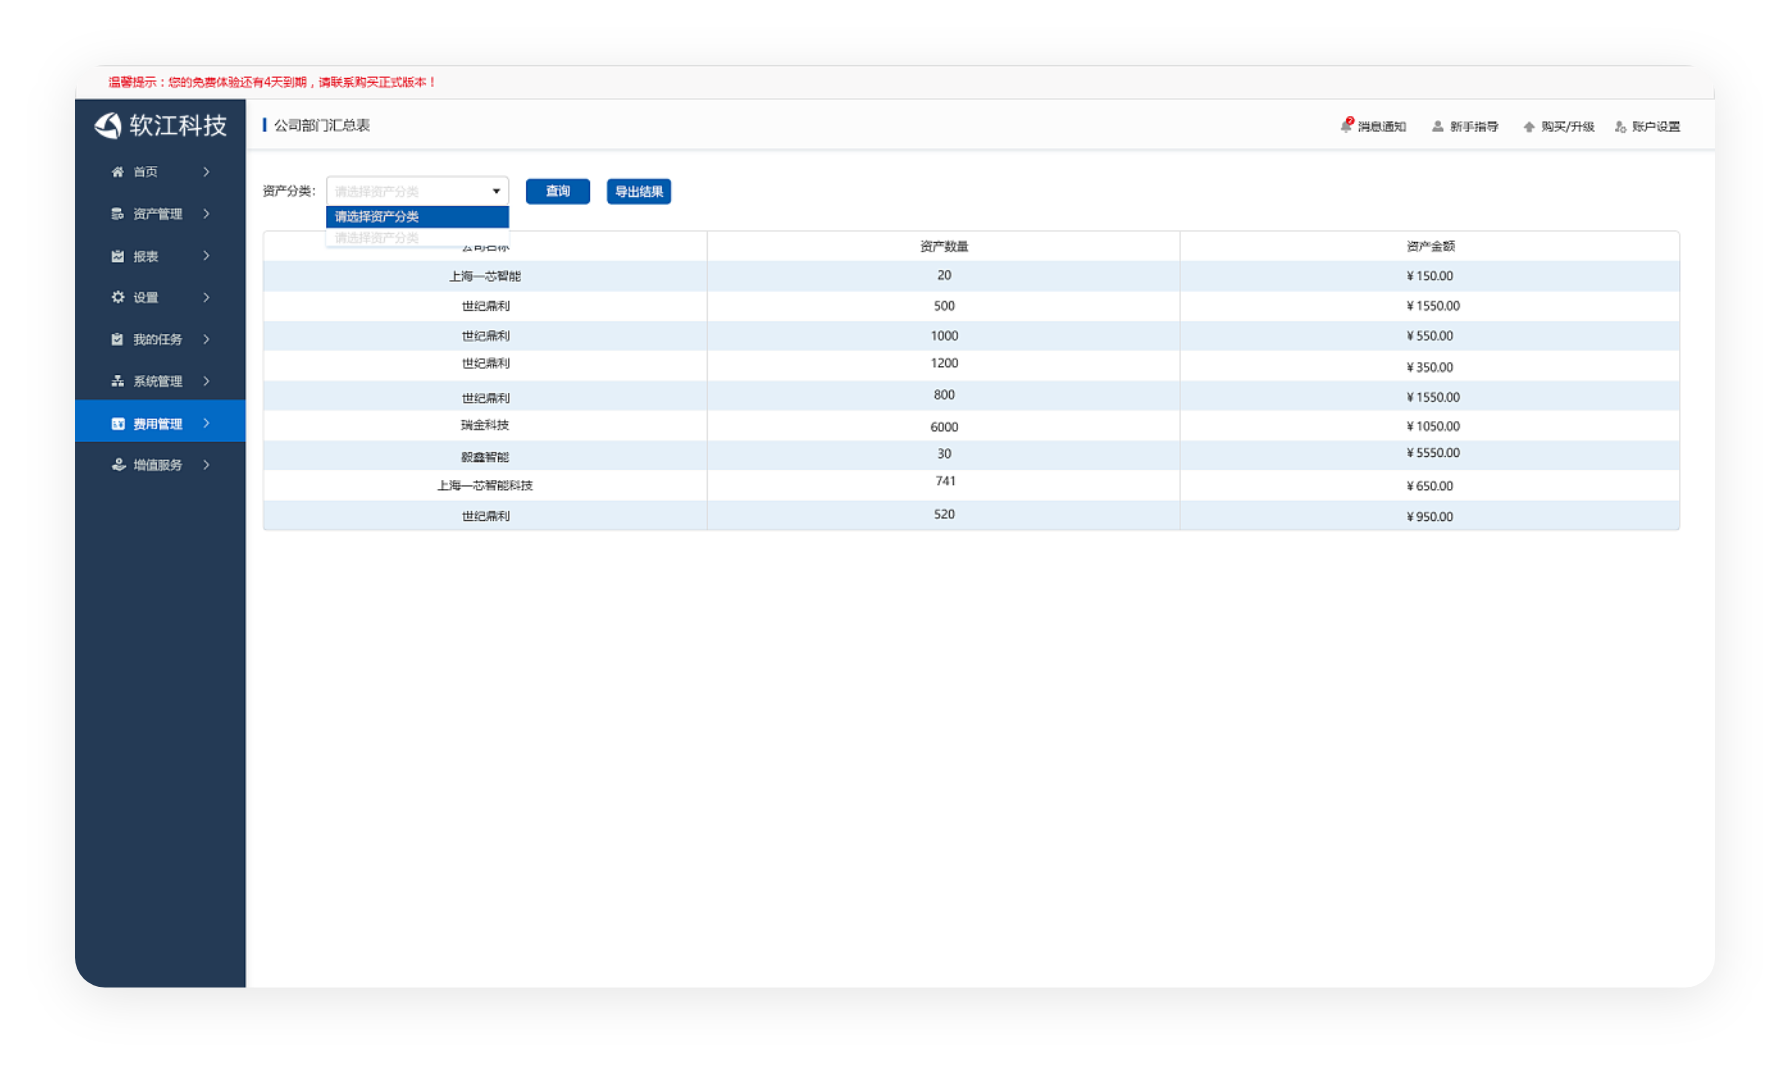
Task: Click the quantity cell 6000
Action: (944, 427)
